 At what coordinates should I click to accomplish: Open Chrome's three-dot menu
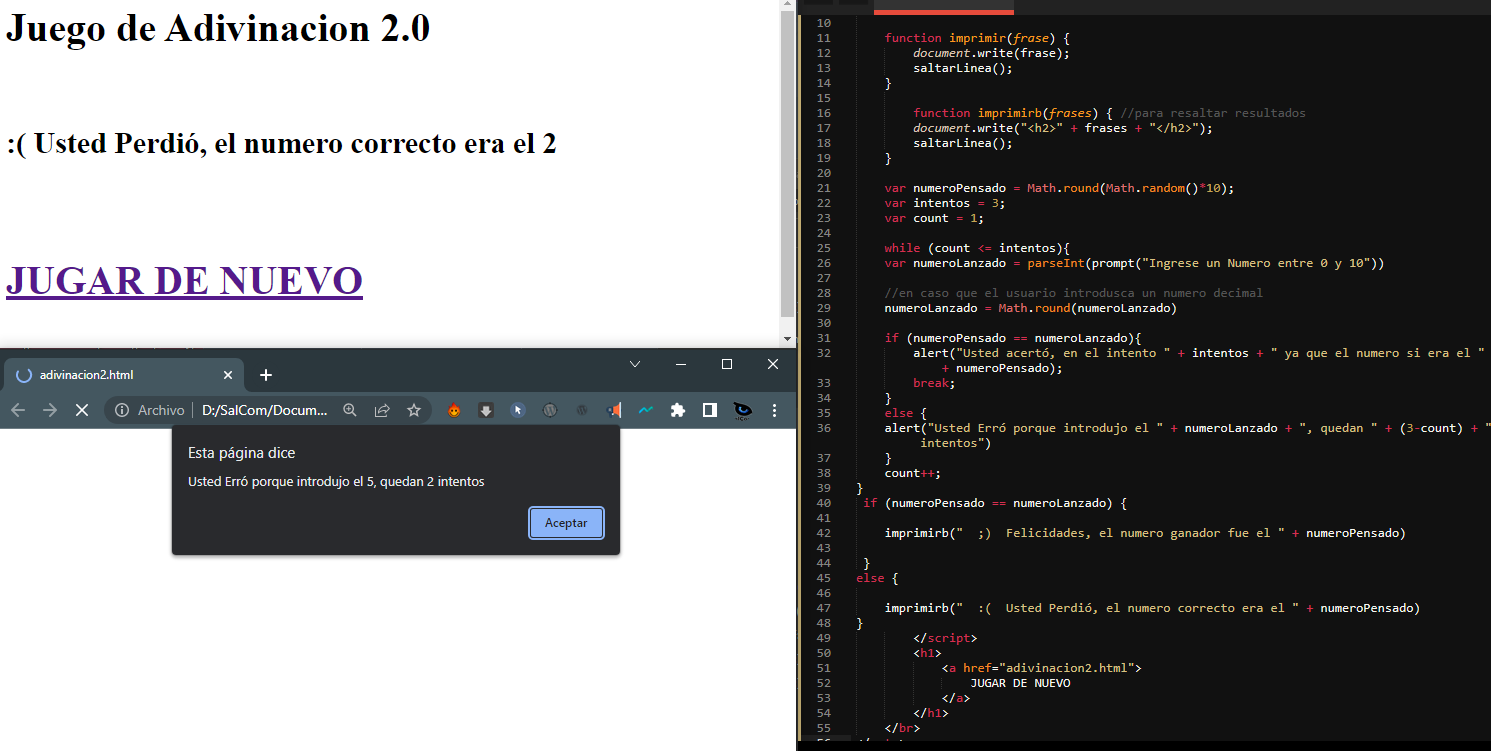[x=774, y=410]
